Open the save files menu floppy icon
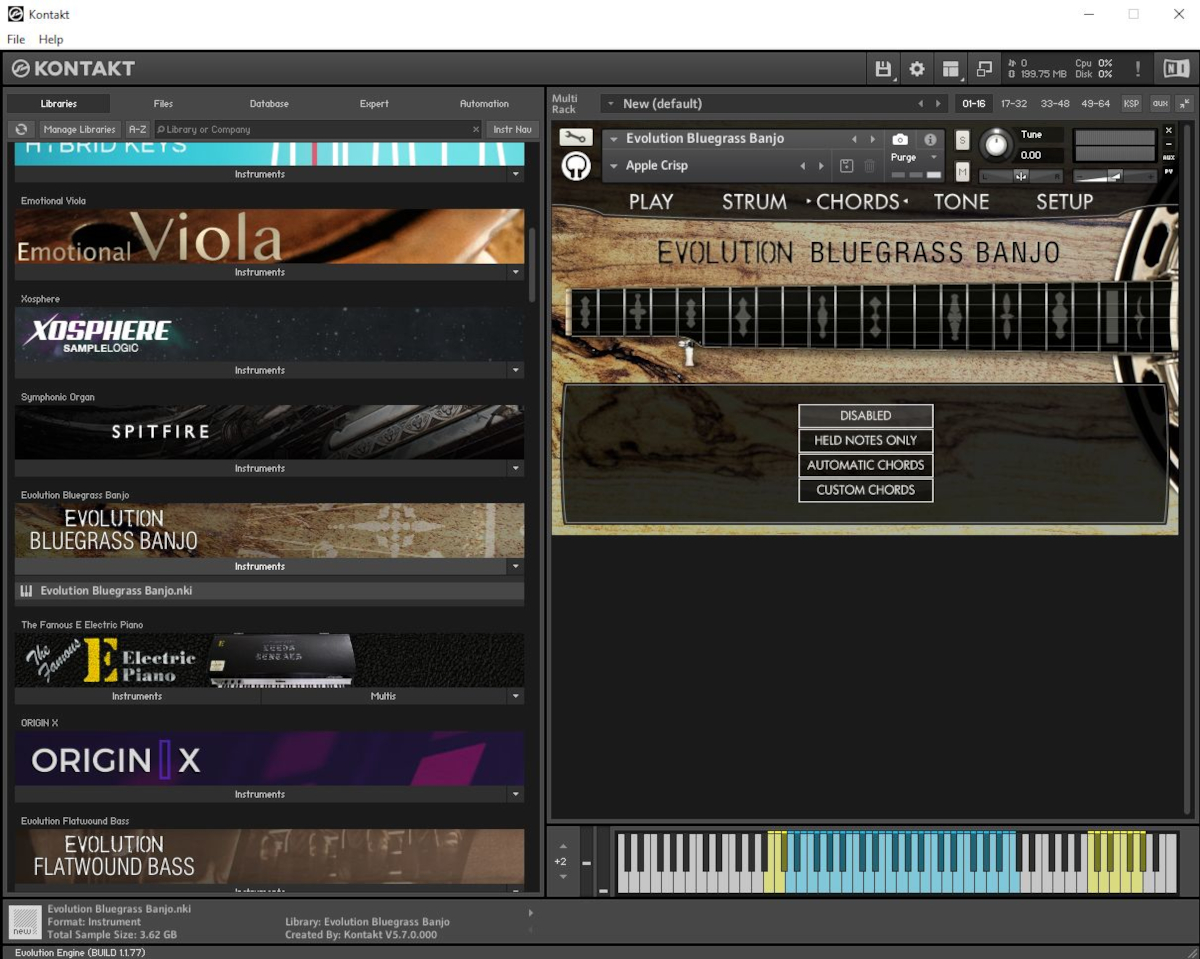1200x959 pixels. [x=883, y=69]
